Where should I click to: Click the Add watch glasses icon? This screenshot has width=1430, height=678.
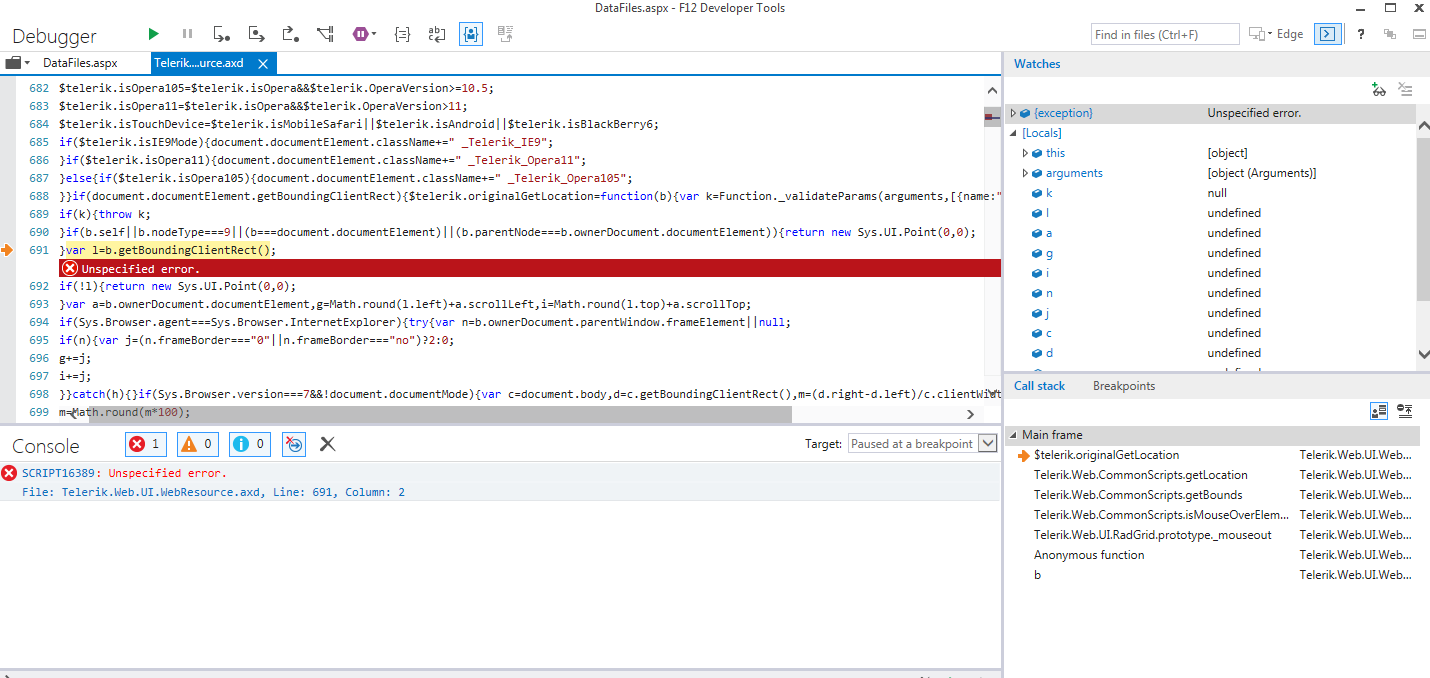[x=1379, y=90]
